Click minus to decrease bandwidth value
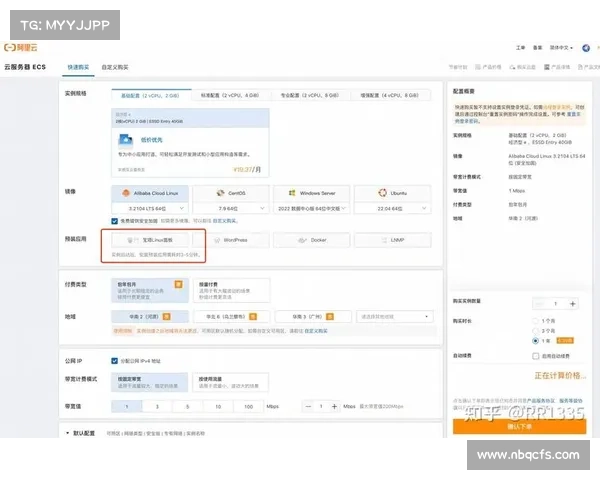600x480 pixels. click(x=308, y=407)
